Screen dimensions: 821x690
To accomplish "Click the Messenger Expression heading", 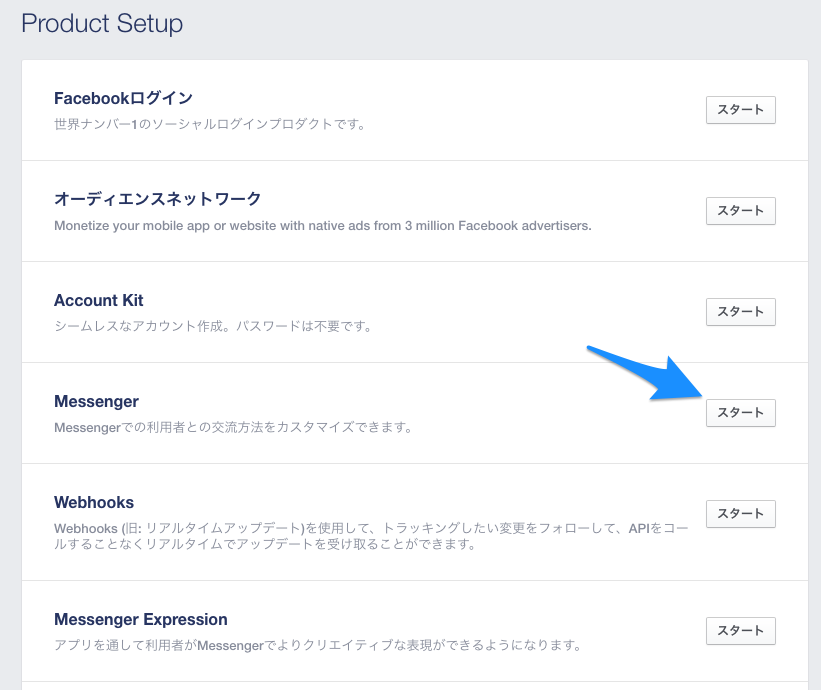I will (141, 619).
